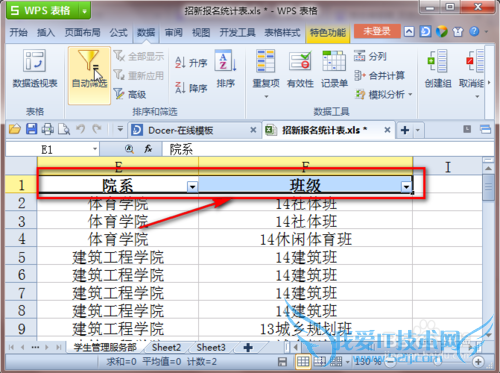Undo the last action
500x373 pixels.
pyautogui.click(x=80, y=129)
